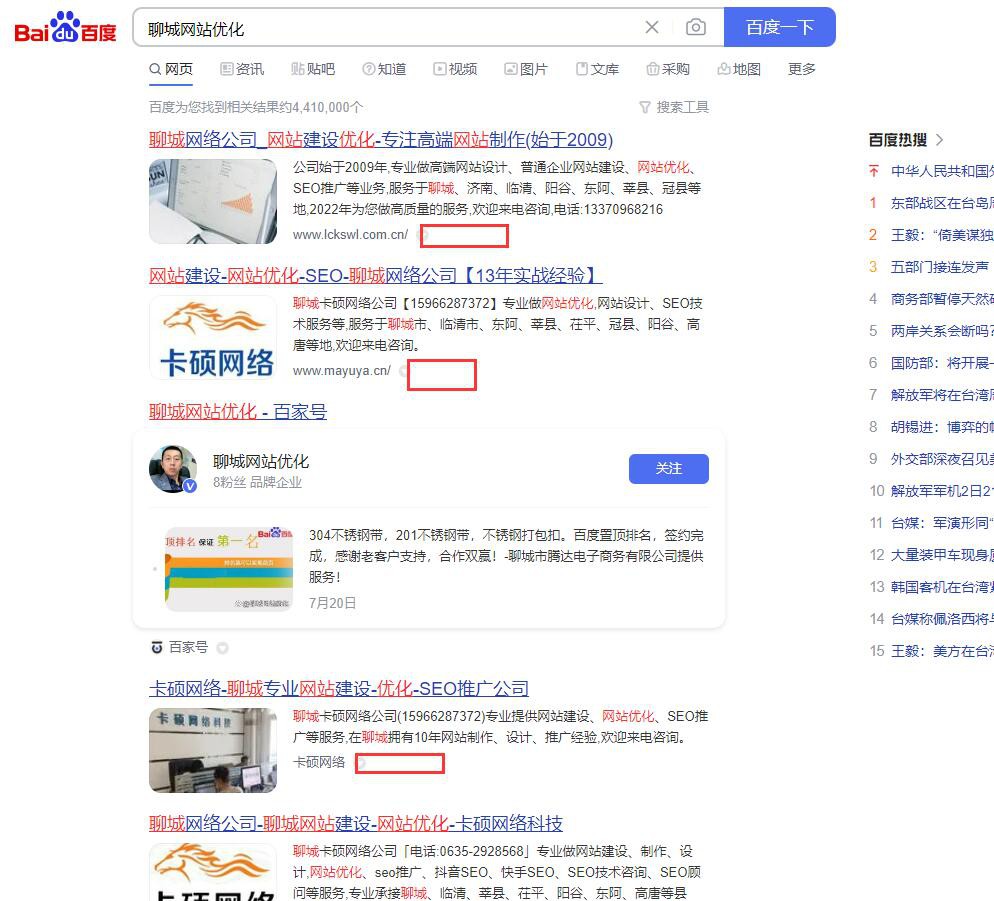Clear the search box with the X icon

tap(652, 27)
